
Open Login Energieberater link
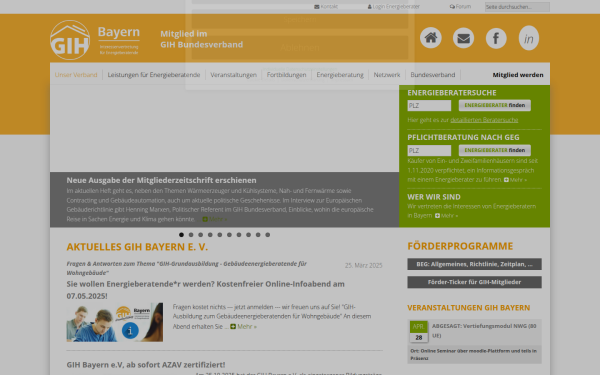click(394, 7)
